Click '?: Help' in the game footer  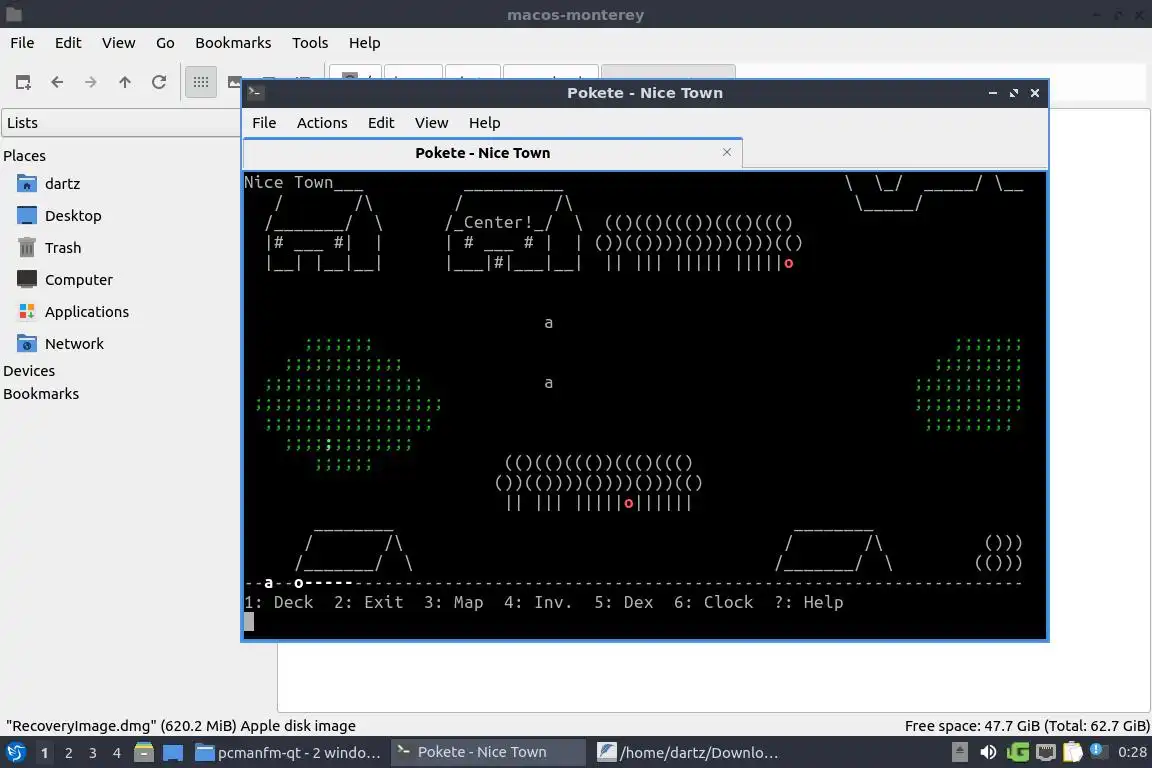(809, 602)
